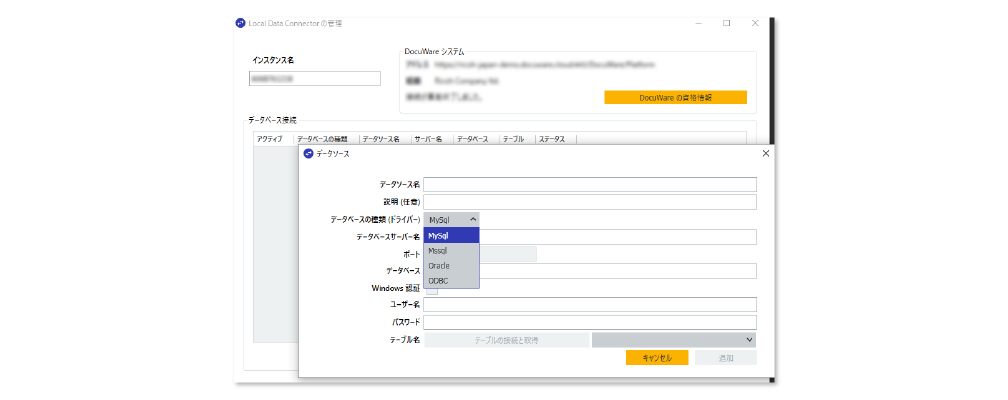Image resolution: width=1008 pixels, height=400 pixels.
Task: Select ODBC driver option
Action: point(452,281)
